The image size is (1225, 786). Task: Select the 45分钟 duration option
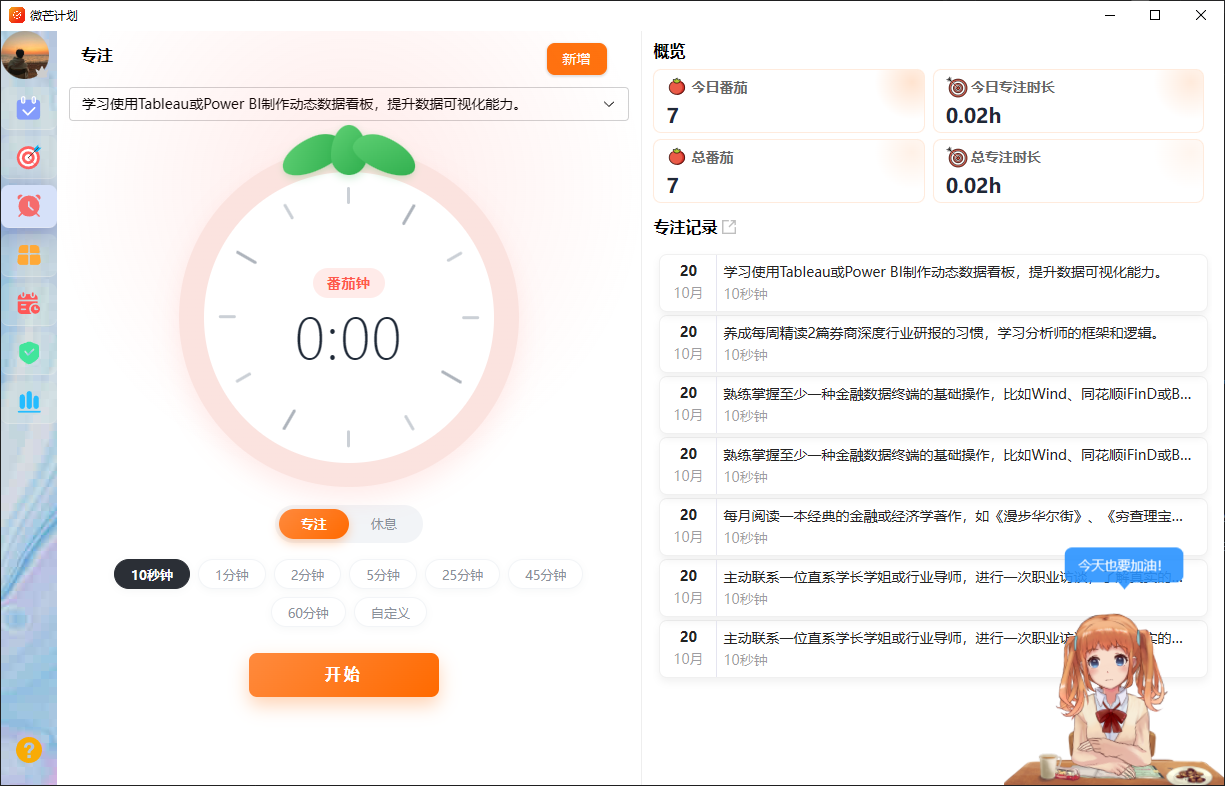click(x=546, y=575)
